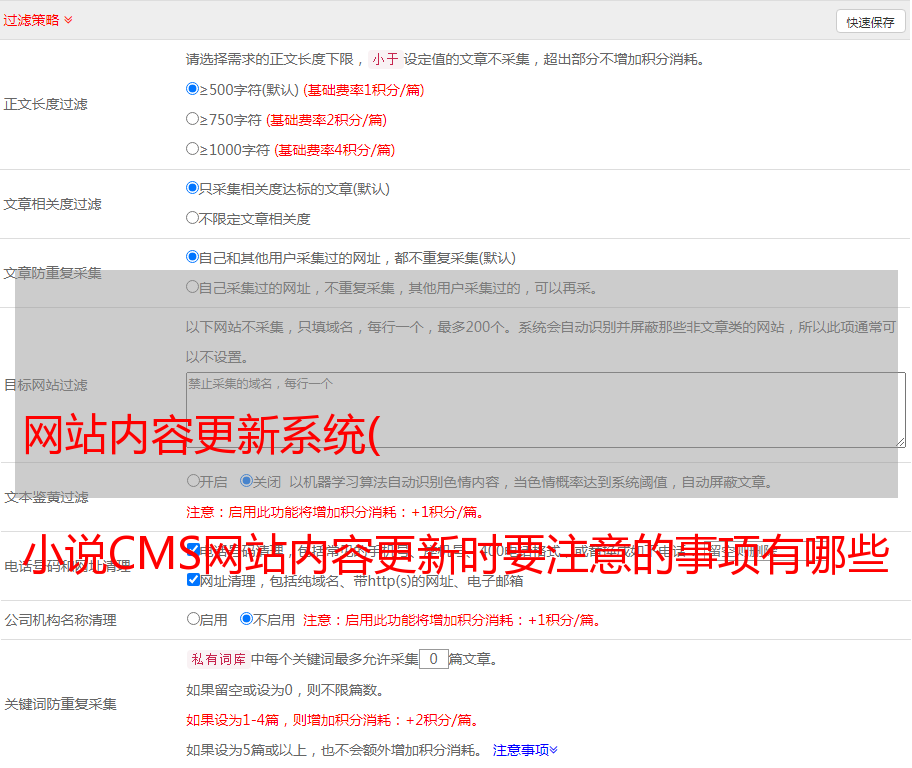912x768 pixels.
Task: Click the 目标网站过滤 label
Action: [x=45, y=385]
